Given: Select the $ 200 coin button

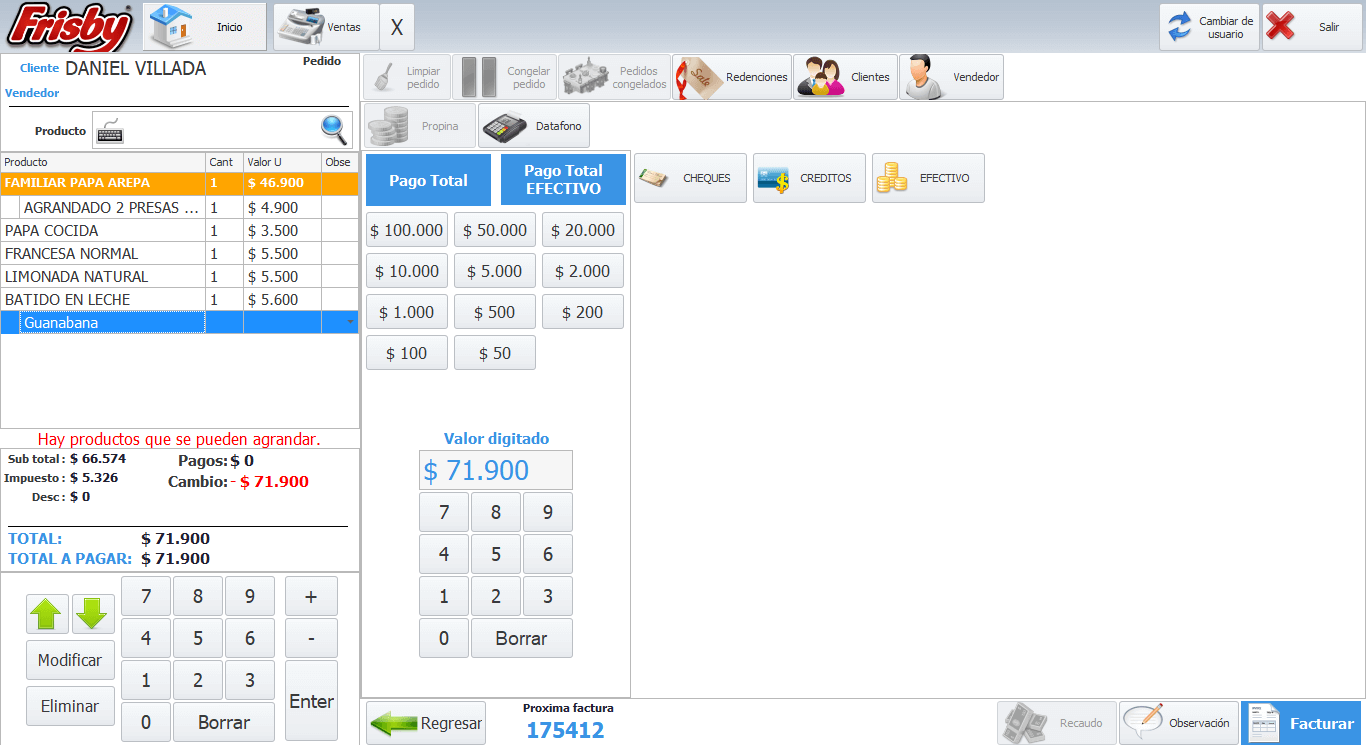Looking at the screenshot, I should (x=583, y=312).
